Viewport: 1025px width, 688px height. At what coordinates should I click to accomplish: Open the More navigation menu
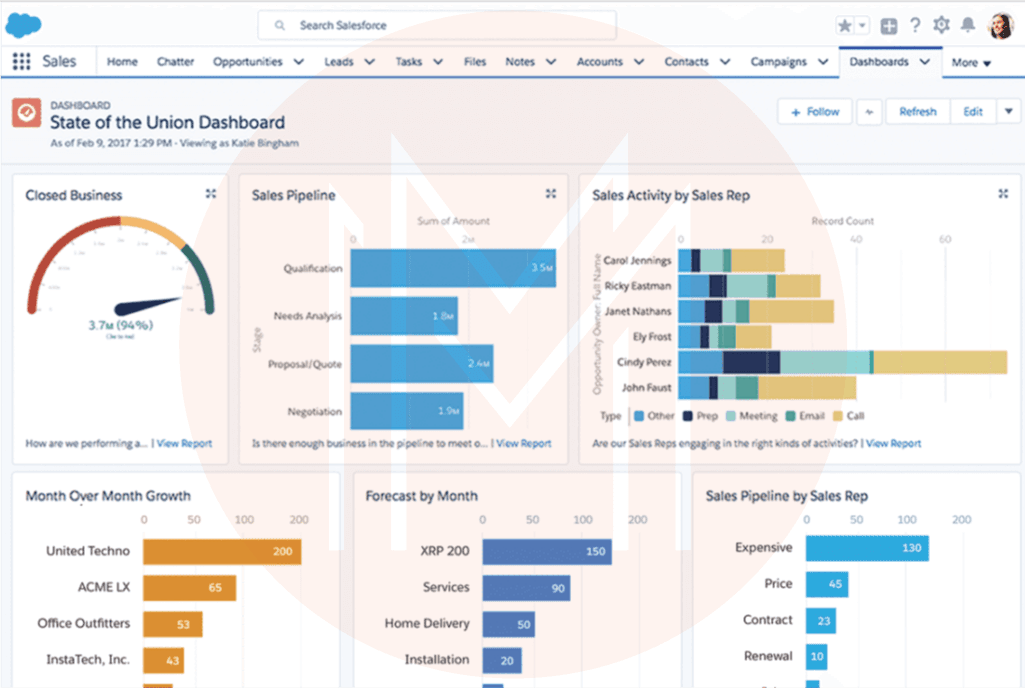[970, 63]
